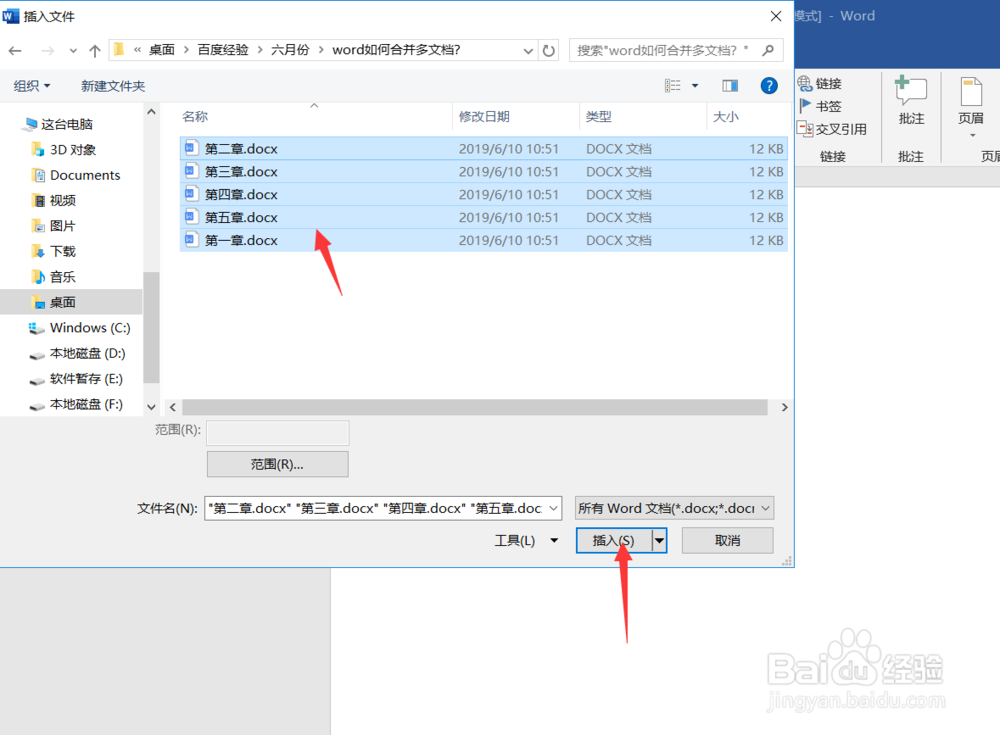Open the 工具(L) menu
1000x735 pixels.
(x=527, y=540)
